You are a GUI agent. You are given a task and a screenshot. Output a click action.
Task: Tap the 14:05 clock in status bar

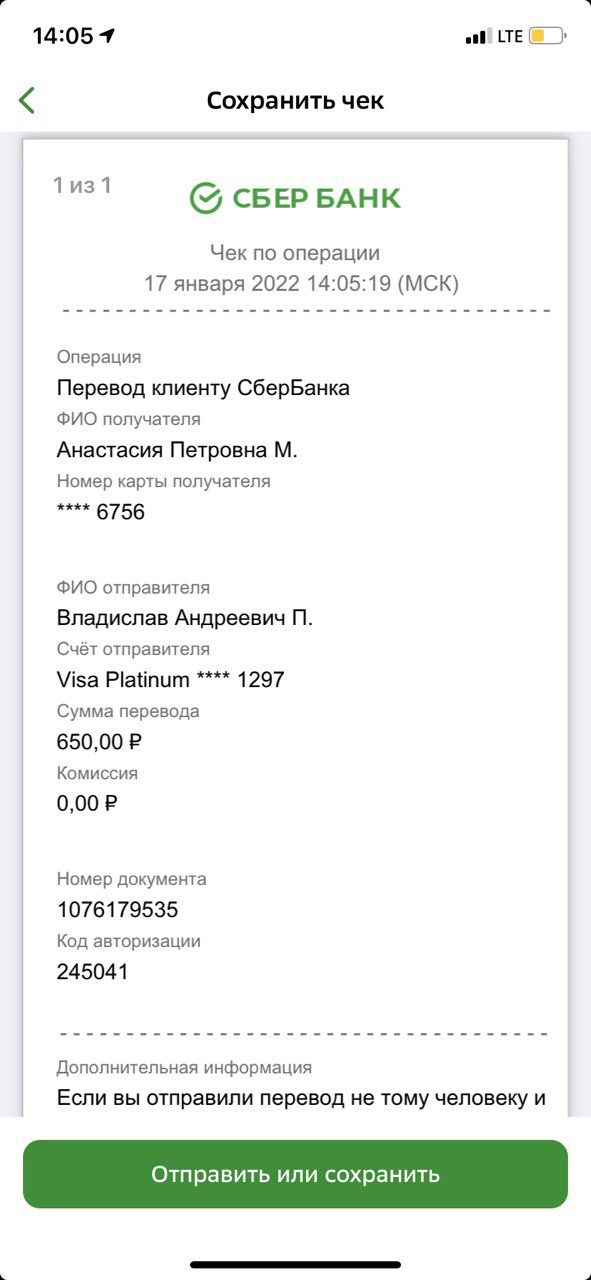(x=62, y=36)
